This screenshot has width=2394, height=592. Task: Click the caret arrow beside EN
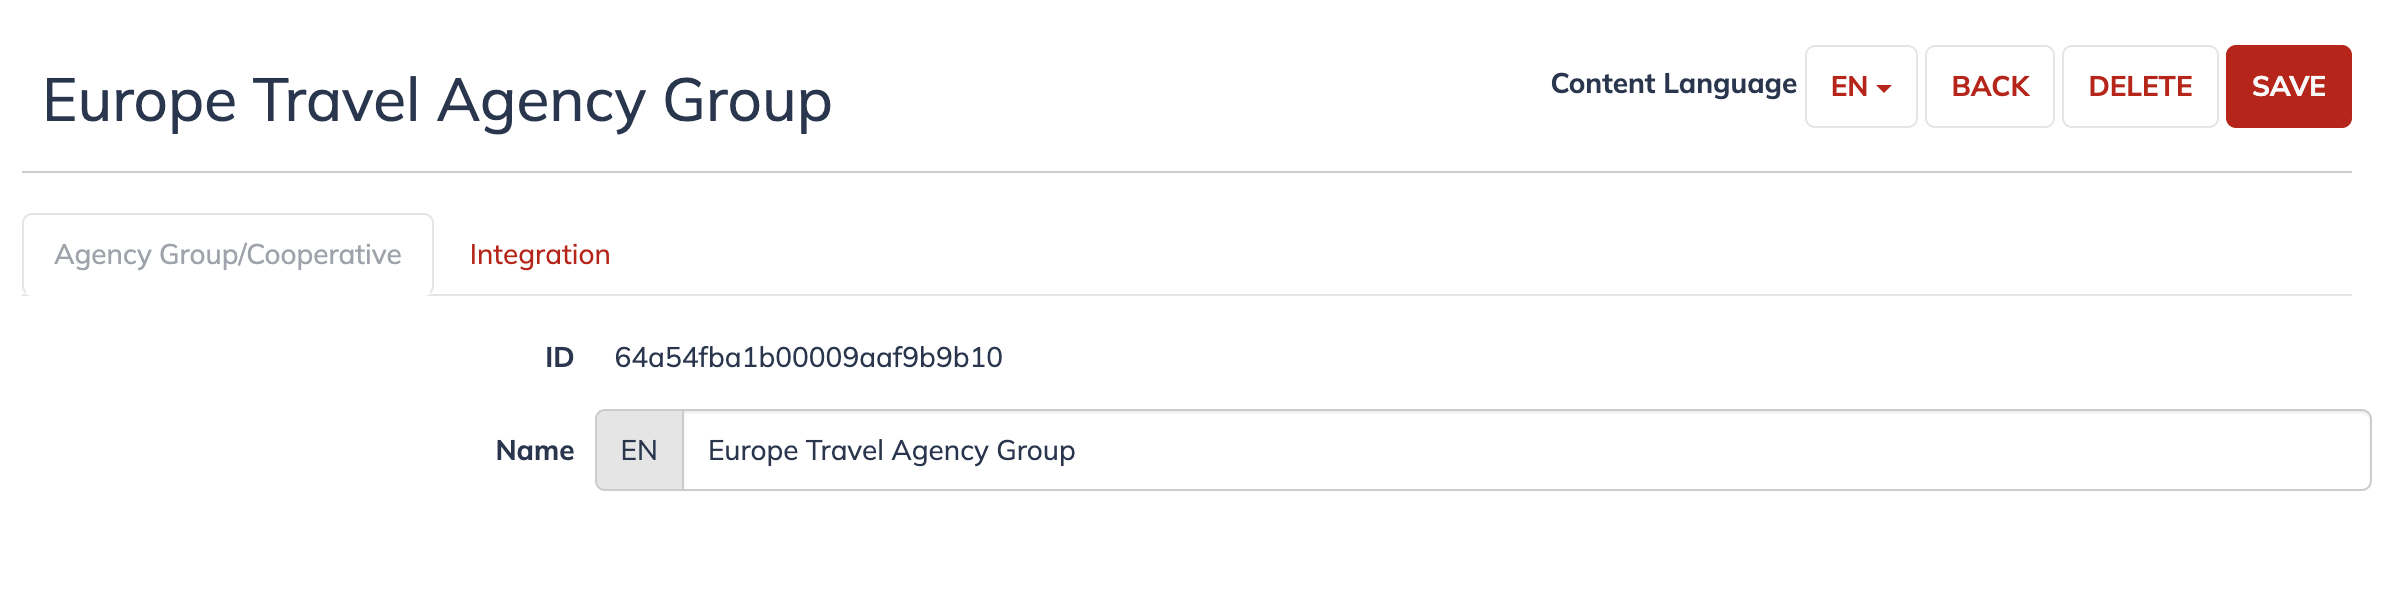(x=1884, y=89)
